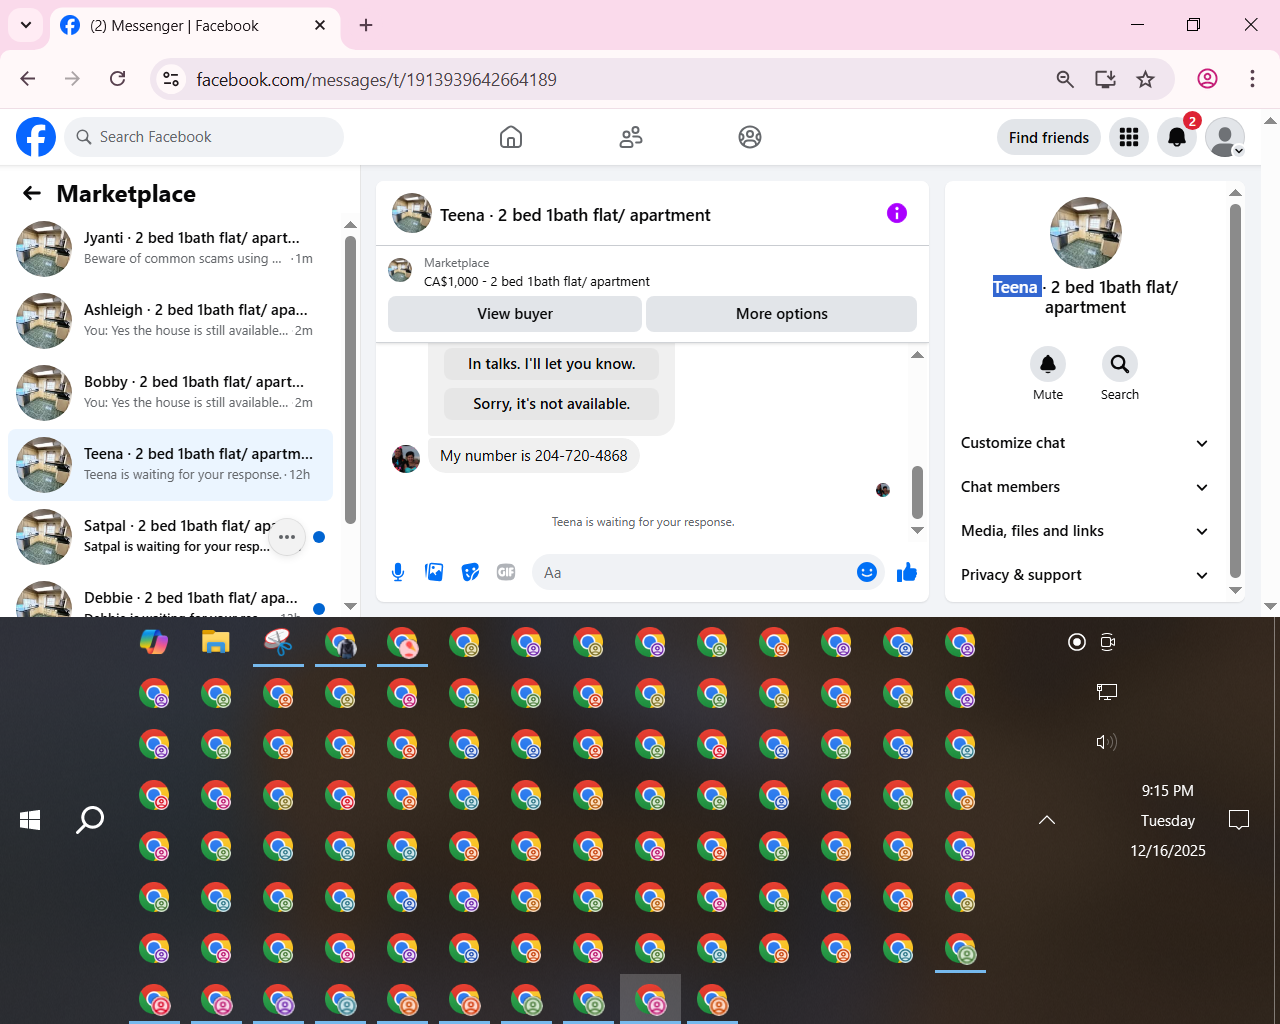Viewport: 1280px width, 1024px height.
Task: Open the Facebook menu grid
Action: 1129,137
